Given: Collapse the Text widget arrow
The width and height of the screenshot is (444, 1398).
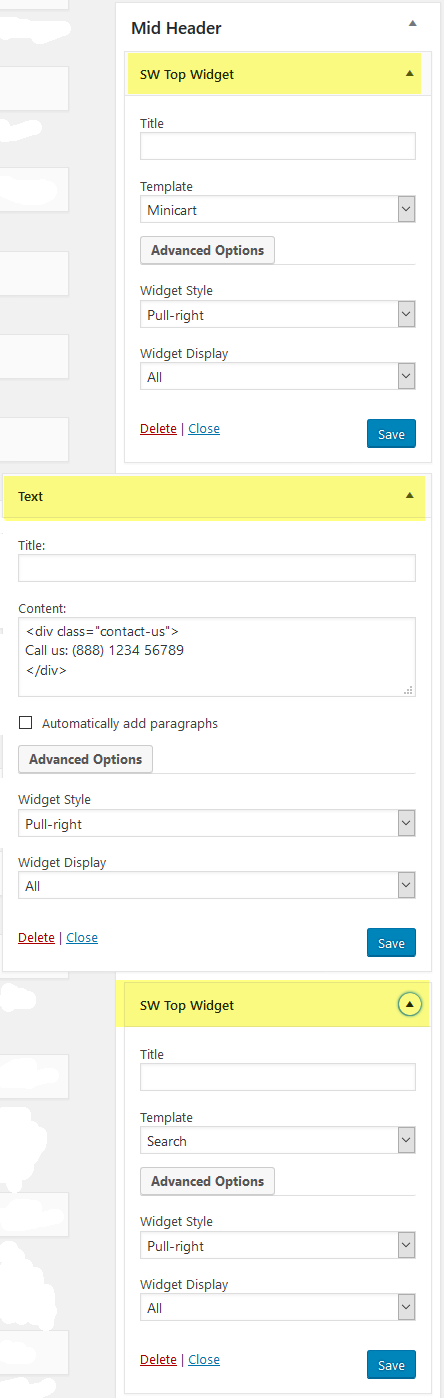Looking at the screenshot, I should (x=409, y=496).
